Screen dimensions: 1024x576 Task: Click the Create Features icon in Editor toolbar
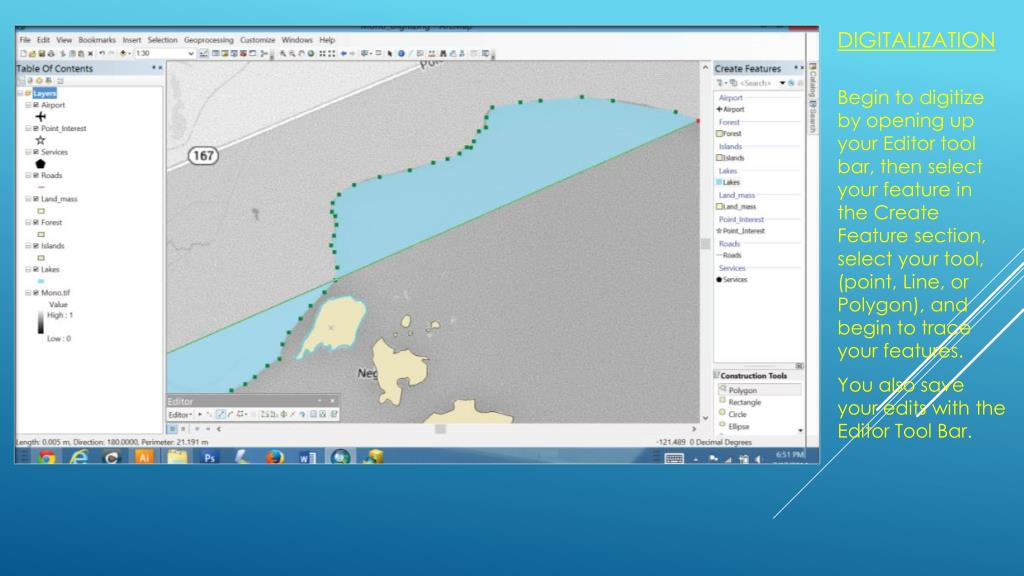[334, 414]
